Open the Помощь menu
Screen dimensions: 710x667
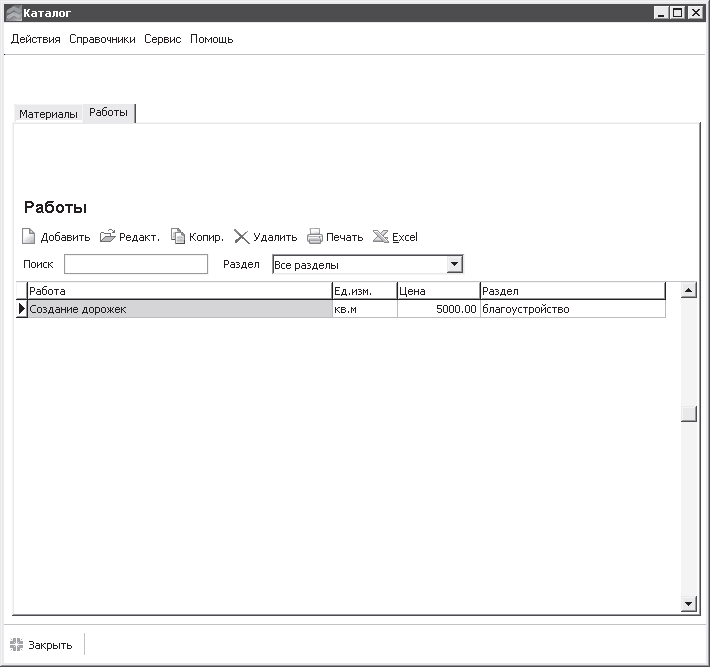pos(211,39)
